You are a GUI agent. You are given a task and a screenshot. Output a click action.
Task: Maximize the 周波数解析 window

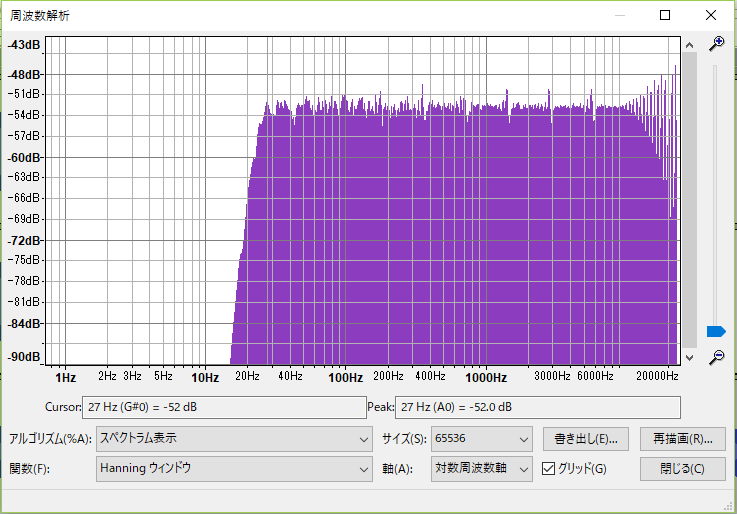pos(665,15)
